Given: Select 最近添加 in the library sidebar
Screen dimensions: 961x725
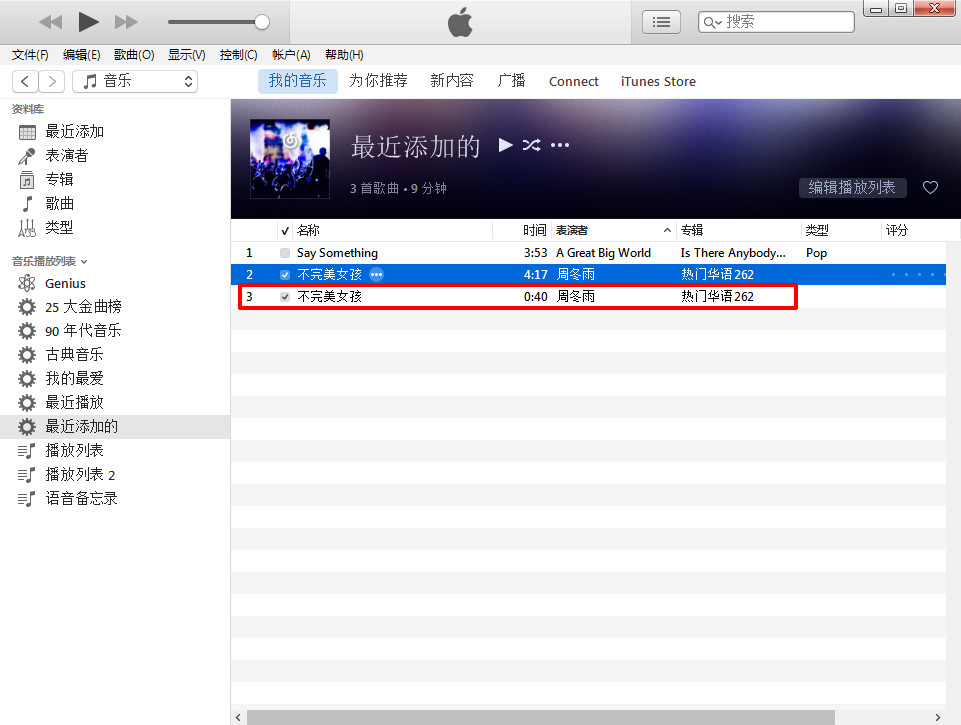Looking at the screenshot, I should point(74,132).
